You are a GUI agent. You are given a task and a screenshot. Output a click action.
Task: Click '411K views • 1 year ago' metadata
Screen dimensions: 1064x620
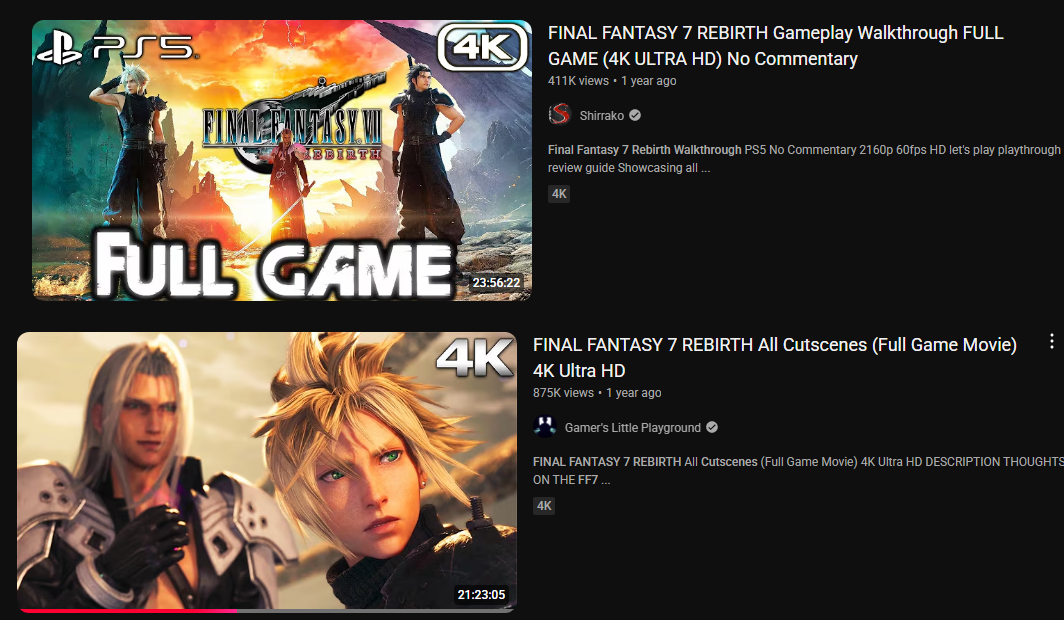coord(612,81)
